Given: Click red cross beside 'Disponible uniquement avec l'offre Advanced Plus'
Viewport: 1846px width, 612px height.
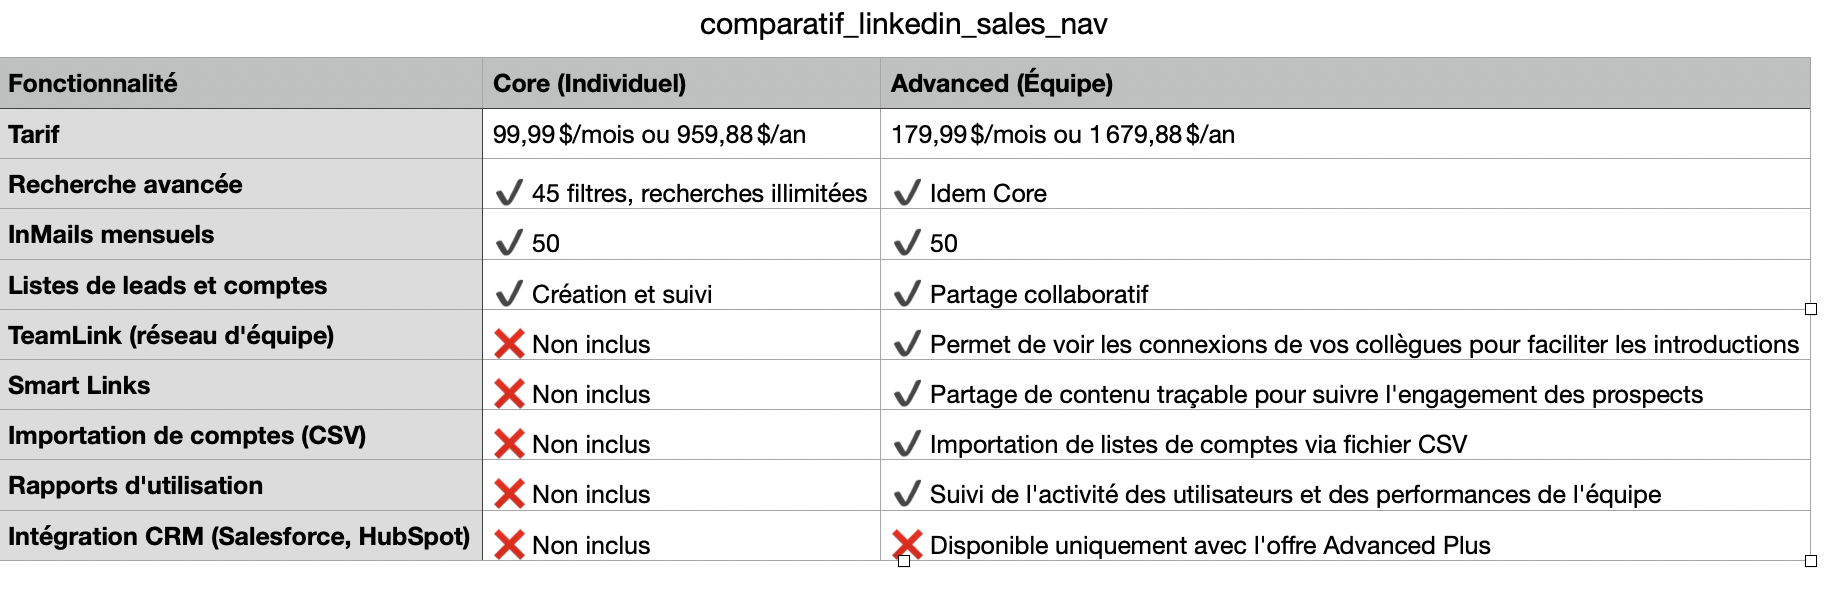Looking at the screenshot, I should [907, 545].
